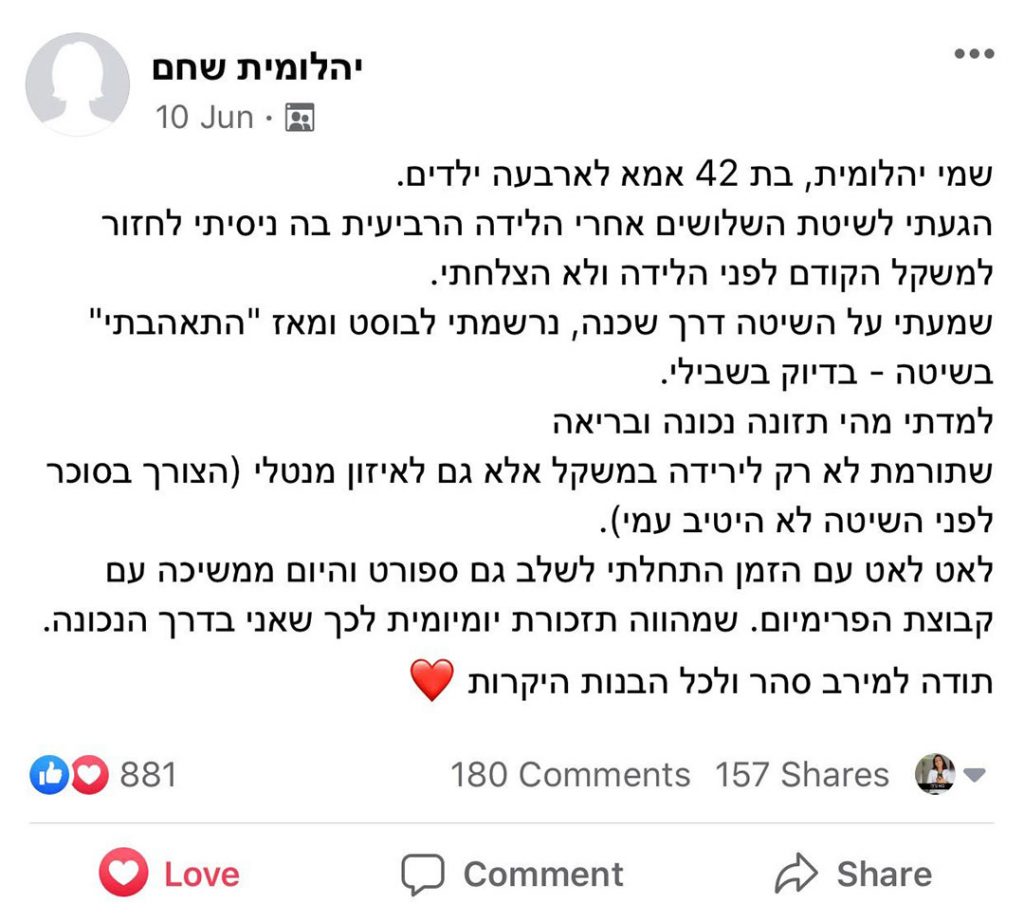The image size is (1024, 921).
Task: Click the small commenting-as profile picture
Action: coord(935,774)
